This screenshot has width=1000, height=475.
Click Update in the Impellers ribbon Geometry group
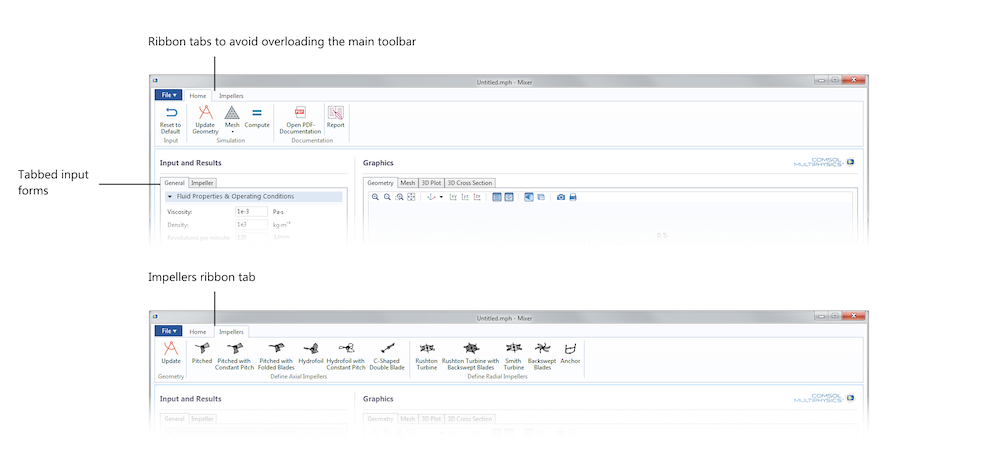pos(170,353)
